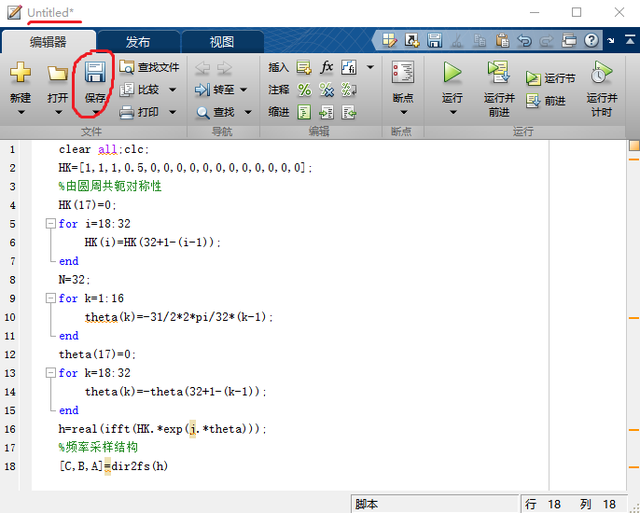Screen dimensions: 640x513
Task: Click the warning marker beside line 16
Action: pyautogui.click(x=633, y=430)
